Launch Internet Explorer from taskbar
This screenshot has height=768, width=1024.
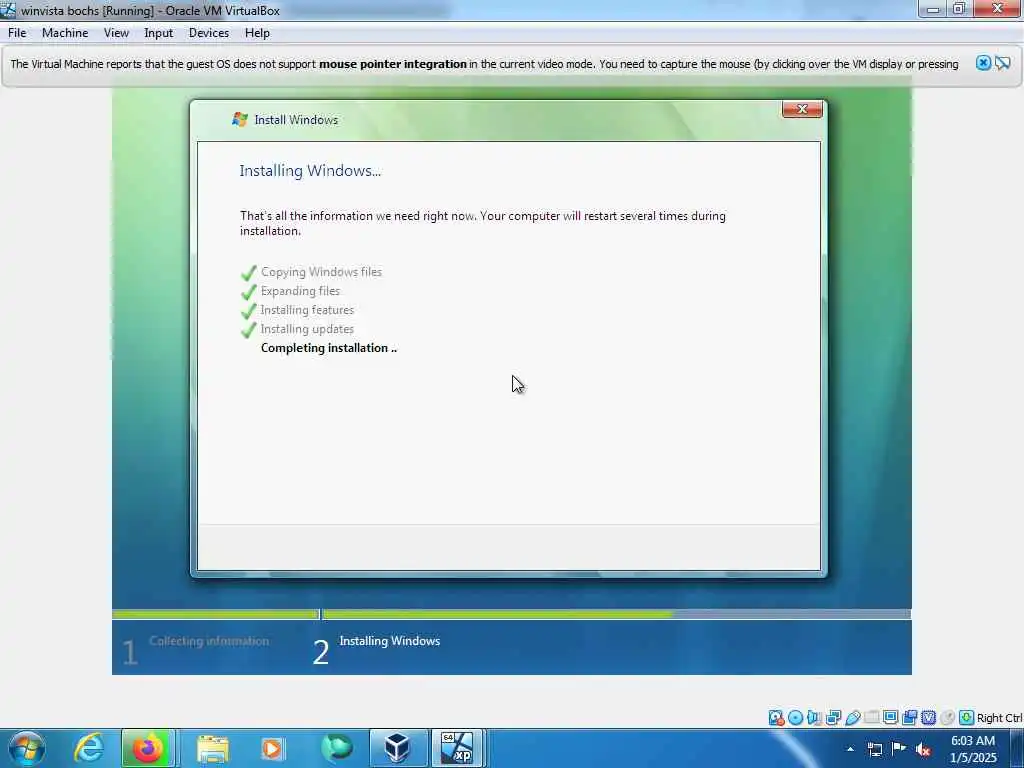point(88,748)
